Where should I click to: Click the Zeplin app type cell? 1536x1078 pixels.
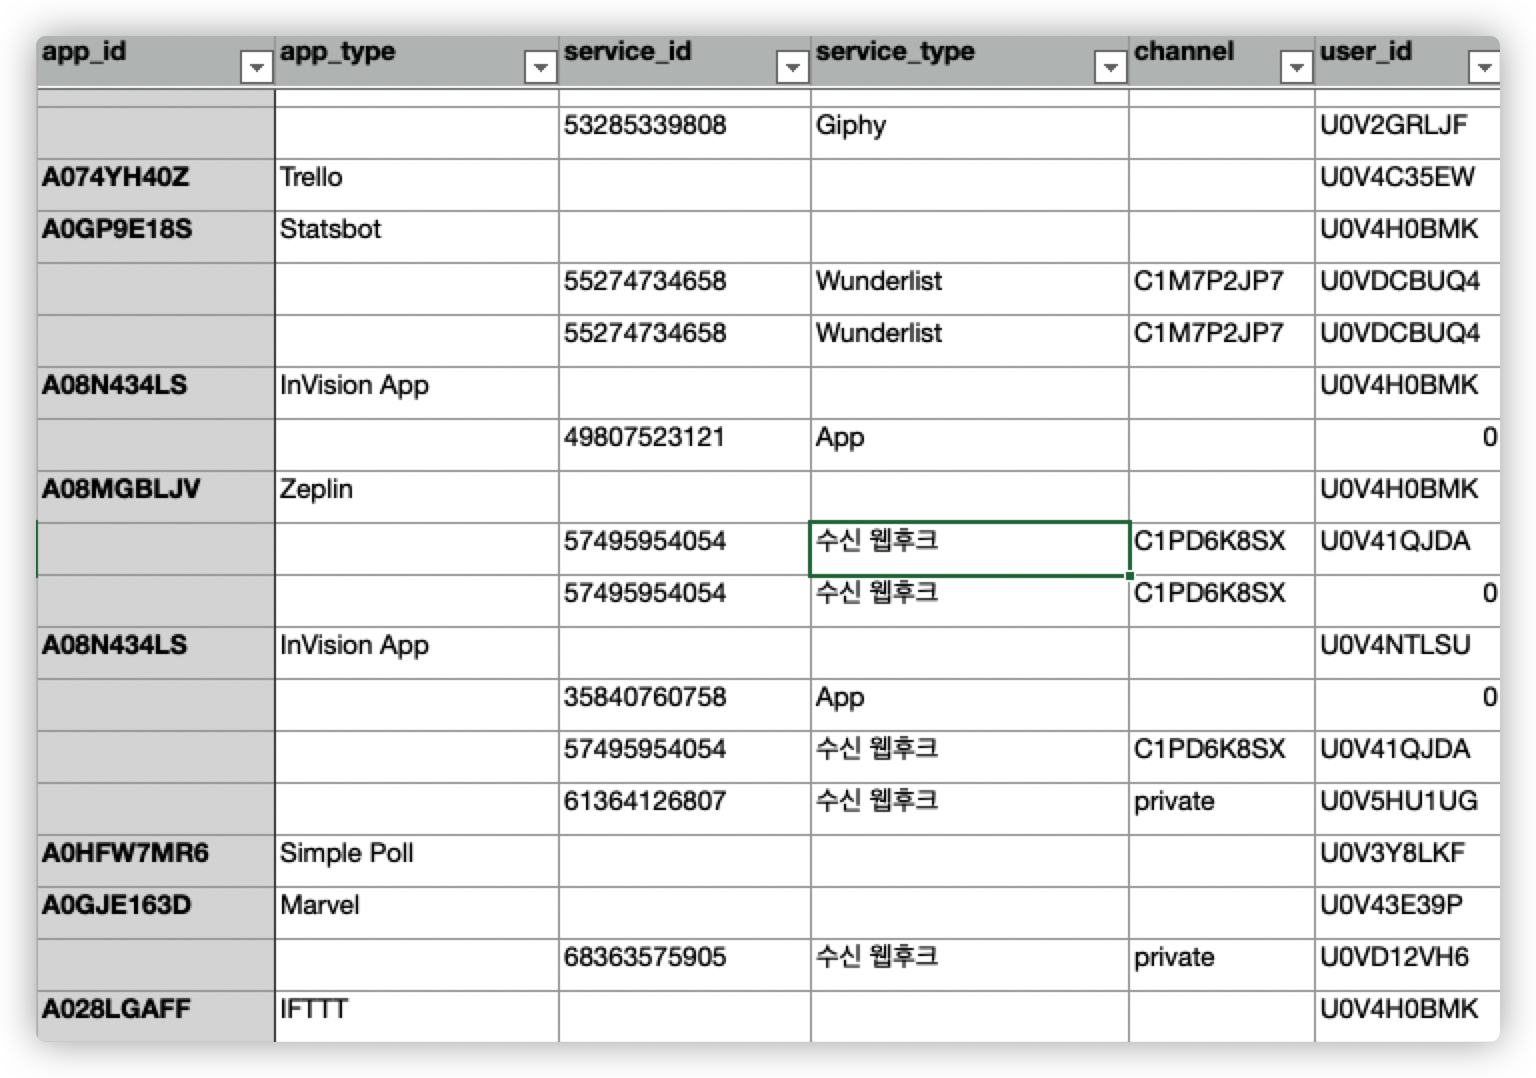tap(416, 496)
